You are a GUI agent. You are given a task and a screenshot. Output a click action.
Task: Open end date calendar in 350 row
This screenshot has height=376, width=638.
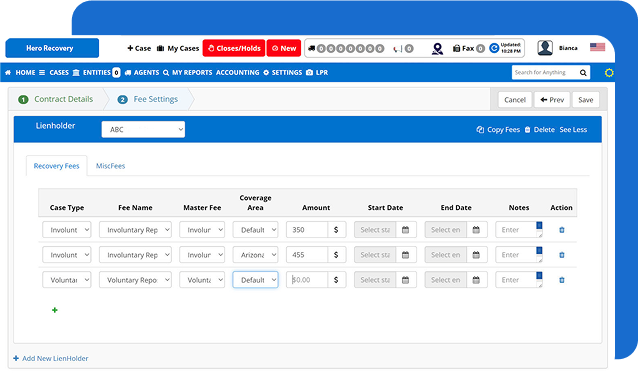pyautogui.click(x=476, y=230)
